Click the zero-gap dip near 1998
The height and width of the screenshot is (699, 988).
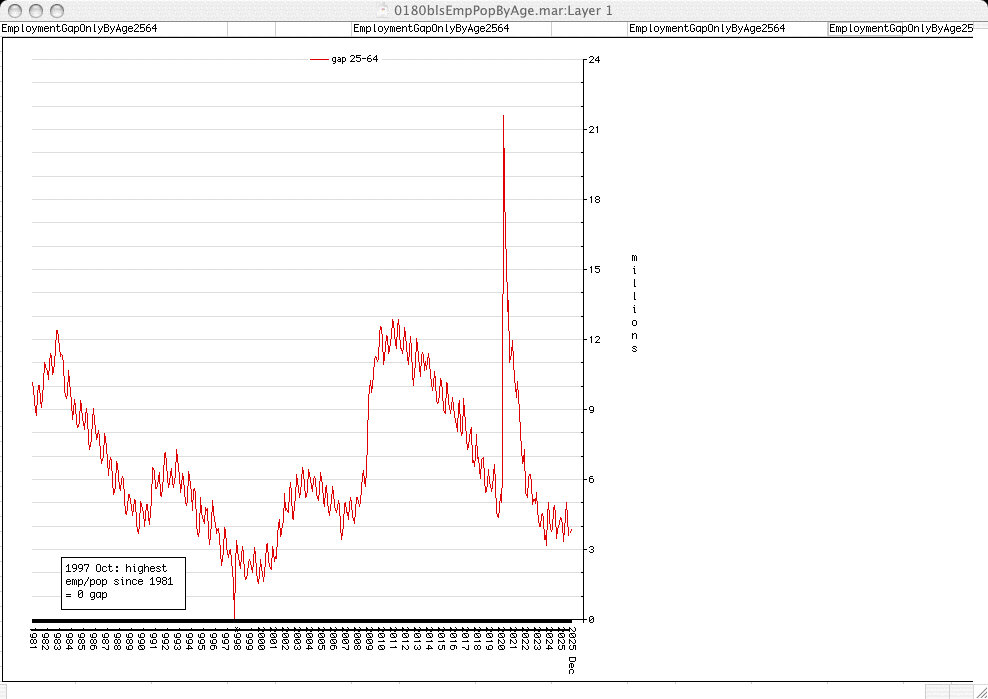click(234, 616)
